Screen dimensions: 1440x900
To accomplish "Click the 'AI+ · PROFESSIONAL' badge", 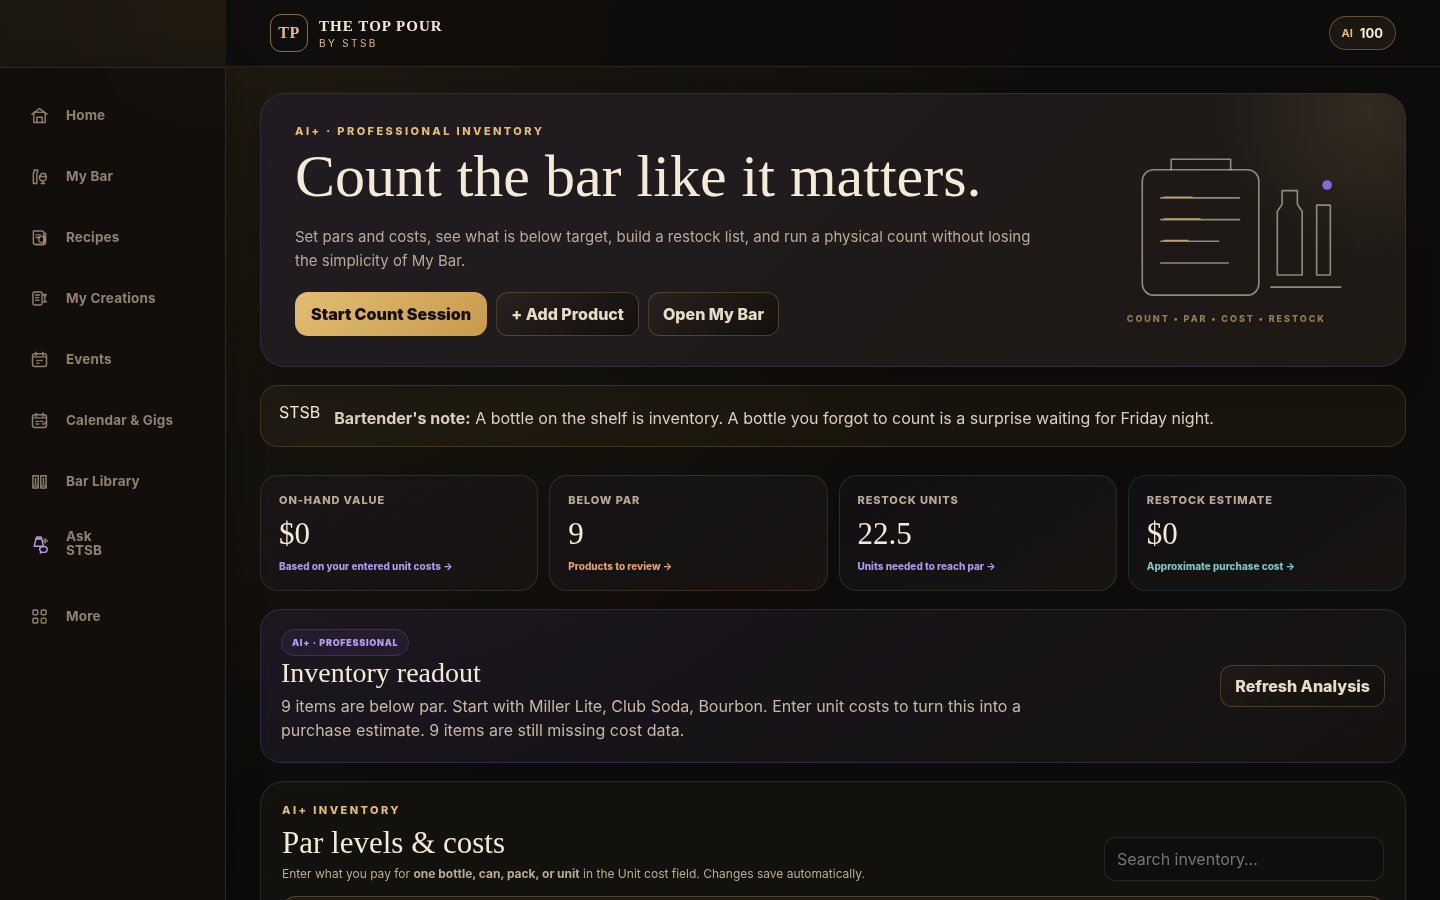I will pos(345,643).
